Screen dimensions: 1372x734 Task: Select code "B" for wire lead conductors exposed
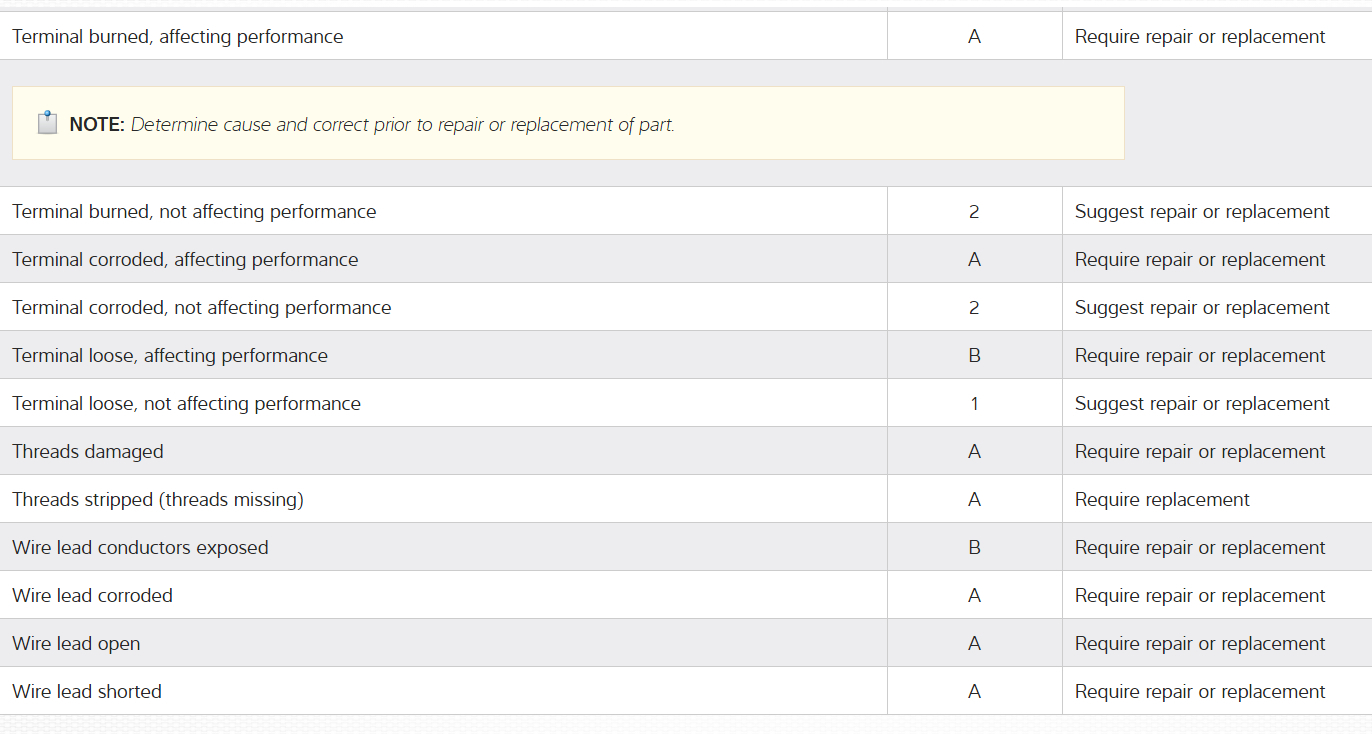tap(974, 548)
